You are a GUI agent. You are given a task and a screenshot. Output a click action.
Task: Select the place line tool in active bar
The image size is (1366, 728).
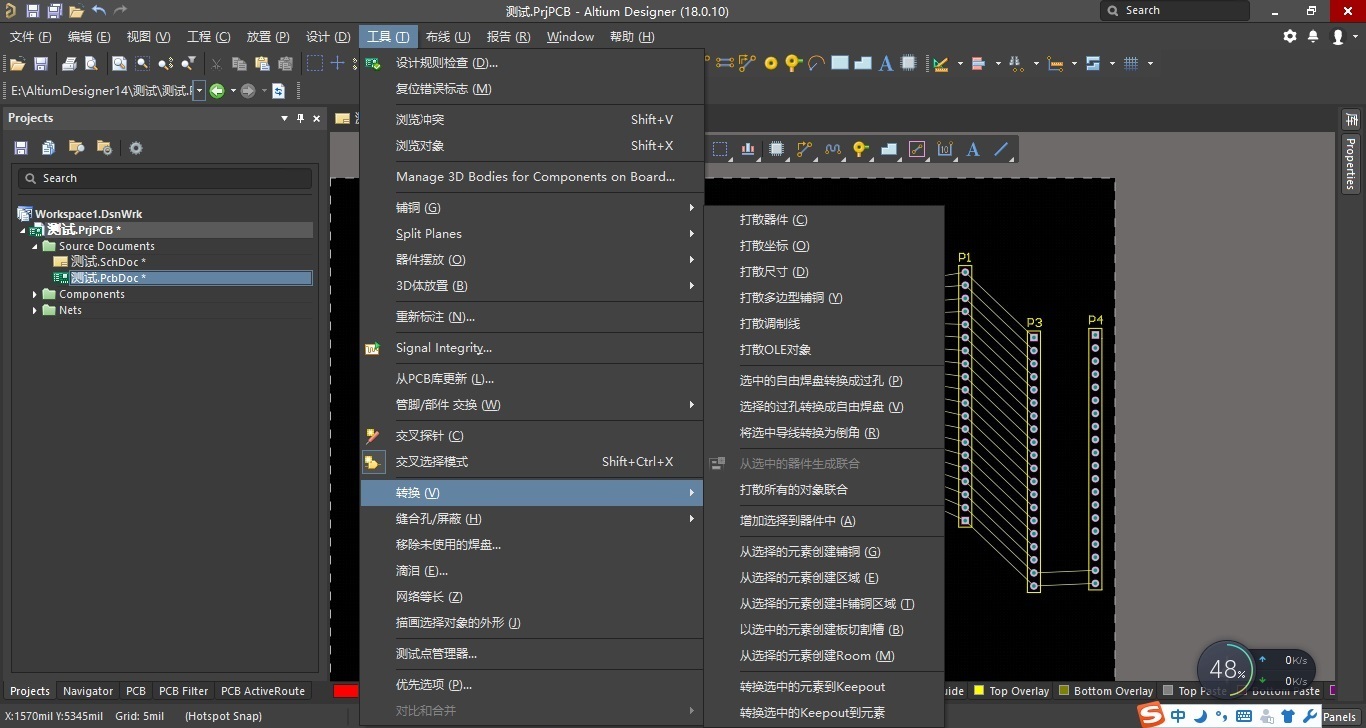point(1001,150)
